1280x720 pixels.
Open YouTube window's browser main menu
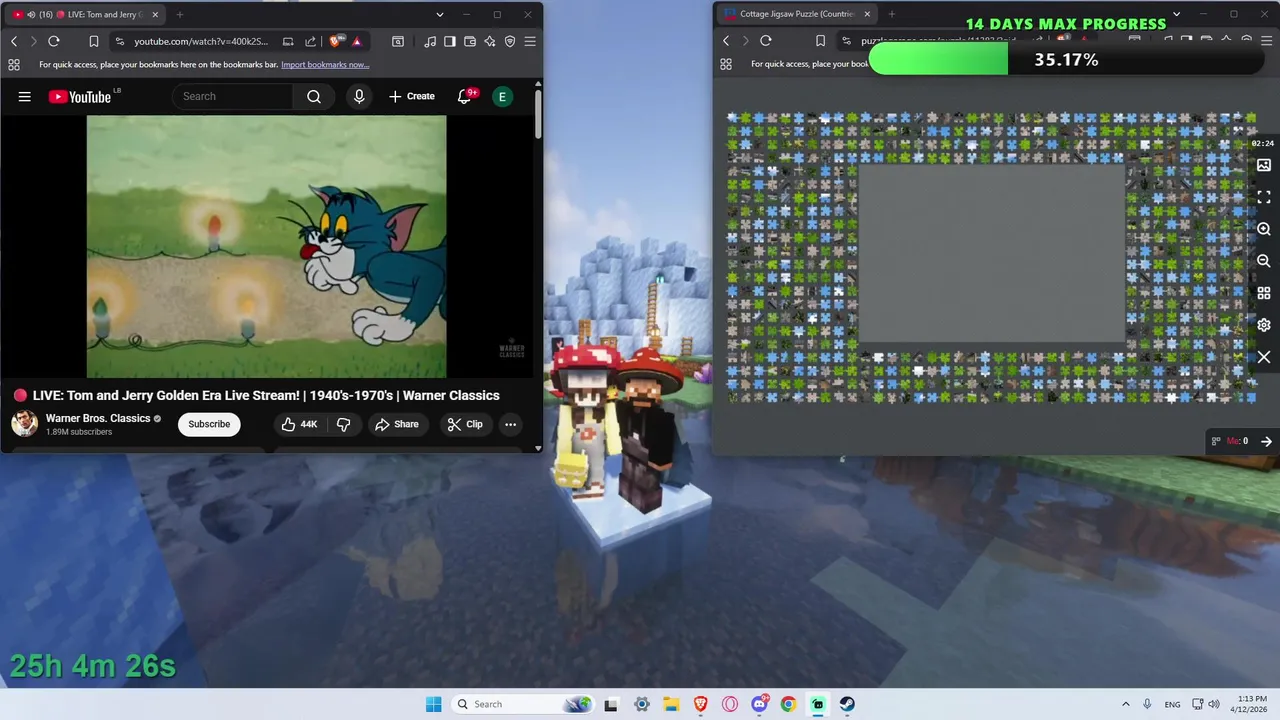click(x=530, y=41)
